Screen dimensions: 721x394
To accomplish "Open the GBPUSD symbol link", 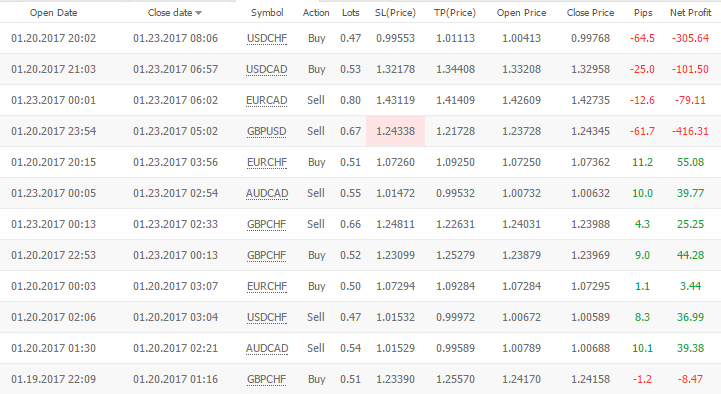I will click(x=267, y=131).
